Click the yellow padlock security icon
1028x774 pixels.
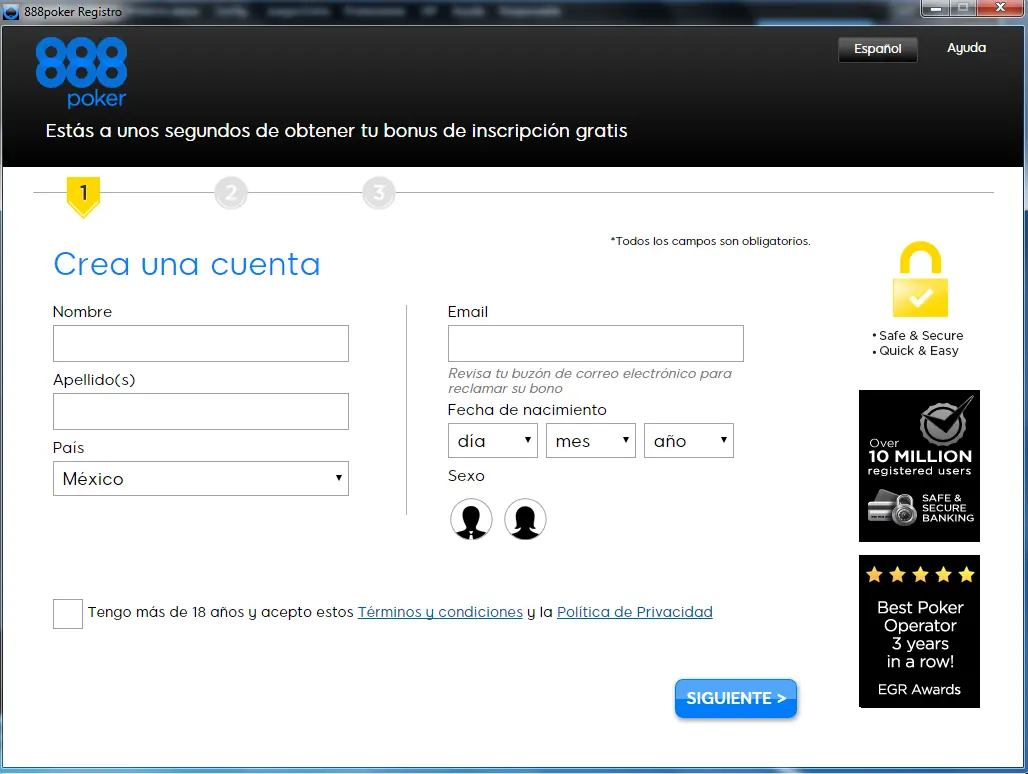[x=920, y=279]
